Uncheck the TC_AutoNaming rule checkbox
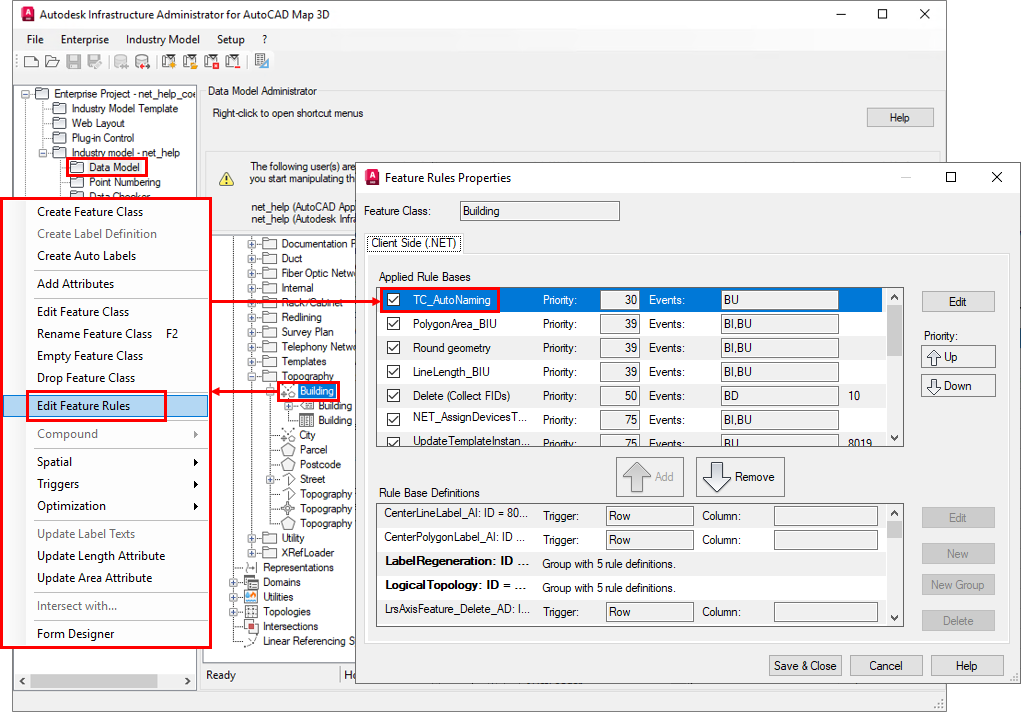1021x712 pixels. (393, 300)
